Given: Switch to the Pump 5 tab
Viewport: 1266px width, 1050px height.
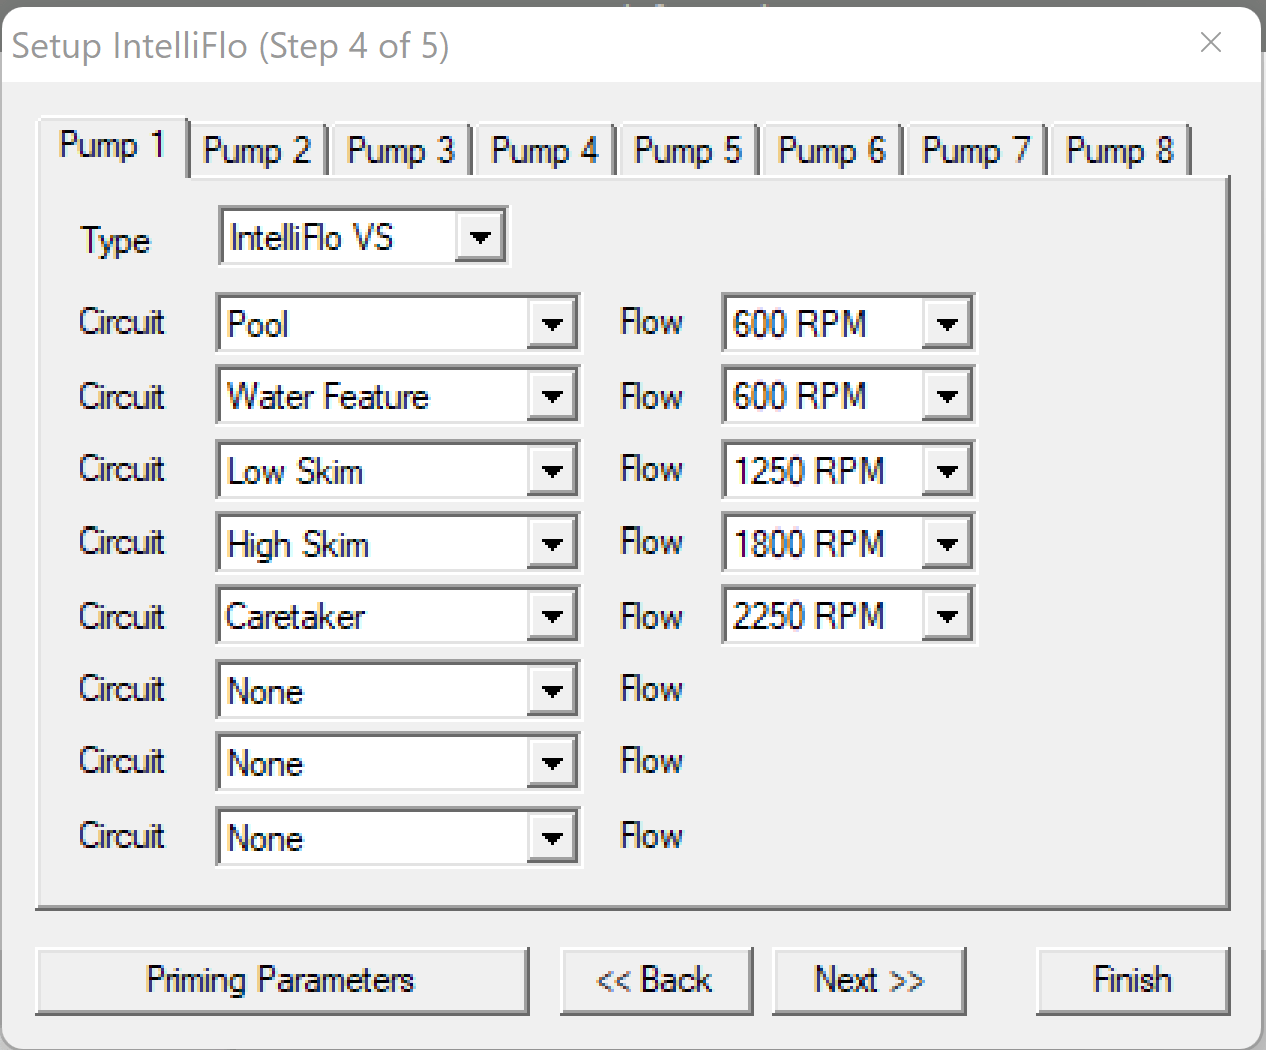Looking at the screenshot, I should [688, 150].
